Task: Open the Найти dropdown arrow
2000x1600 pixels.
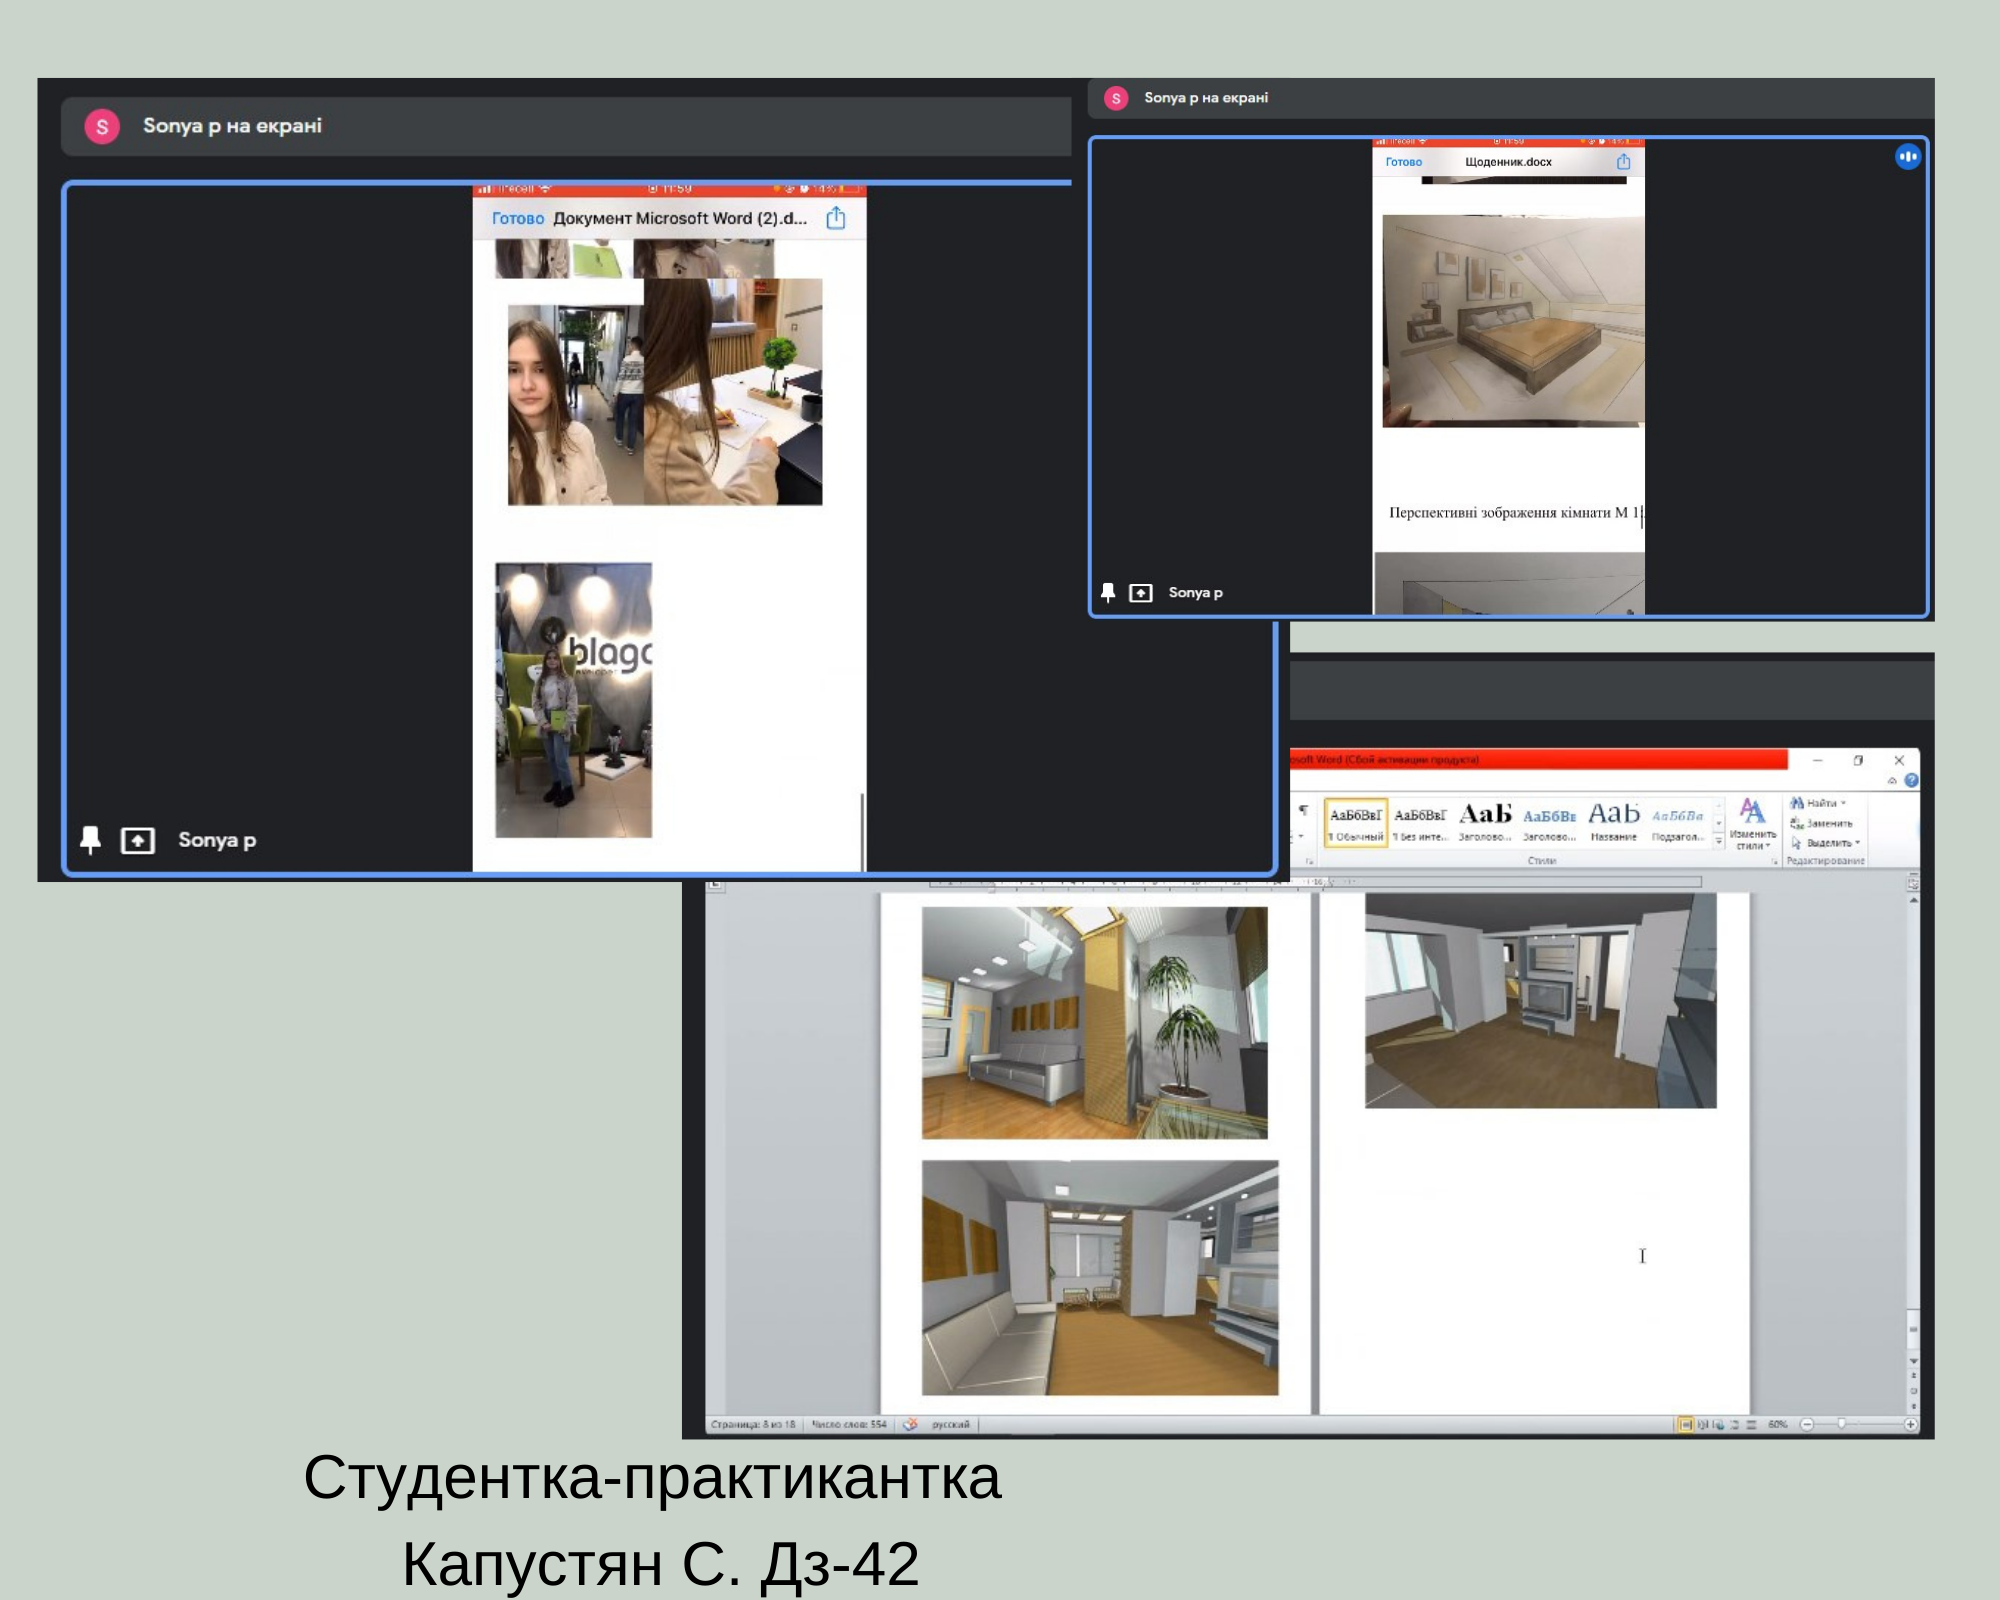Action: tap(1843, 803)
